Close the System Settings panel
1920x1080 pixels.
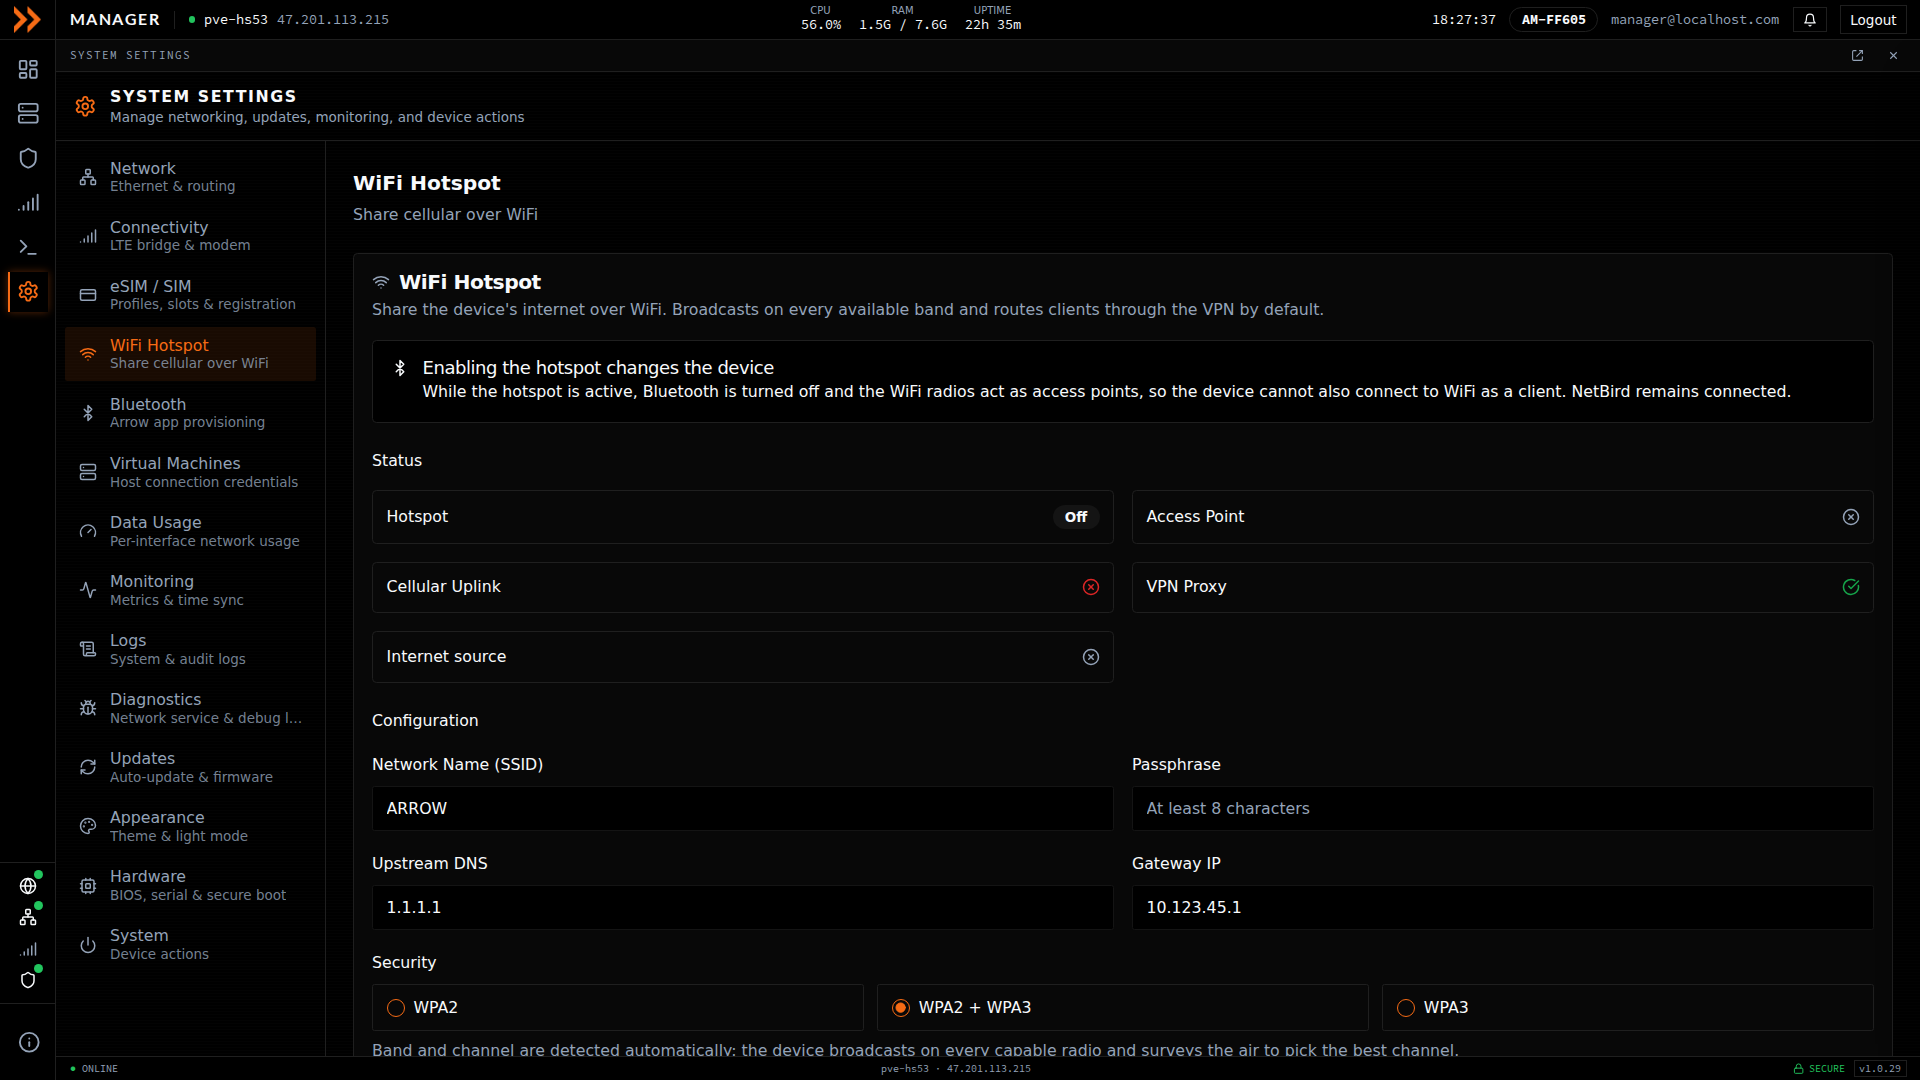pyautogui.click(x=1893, y=55)
